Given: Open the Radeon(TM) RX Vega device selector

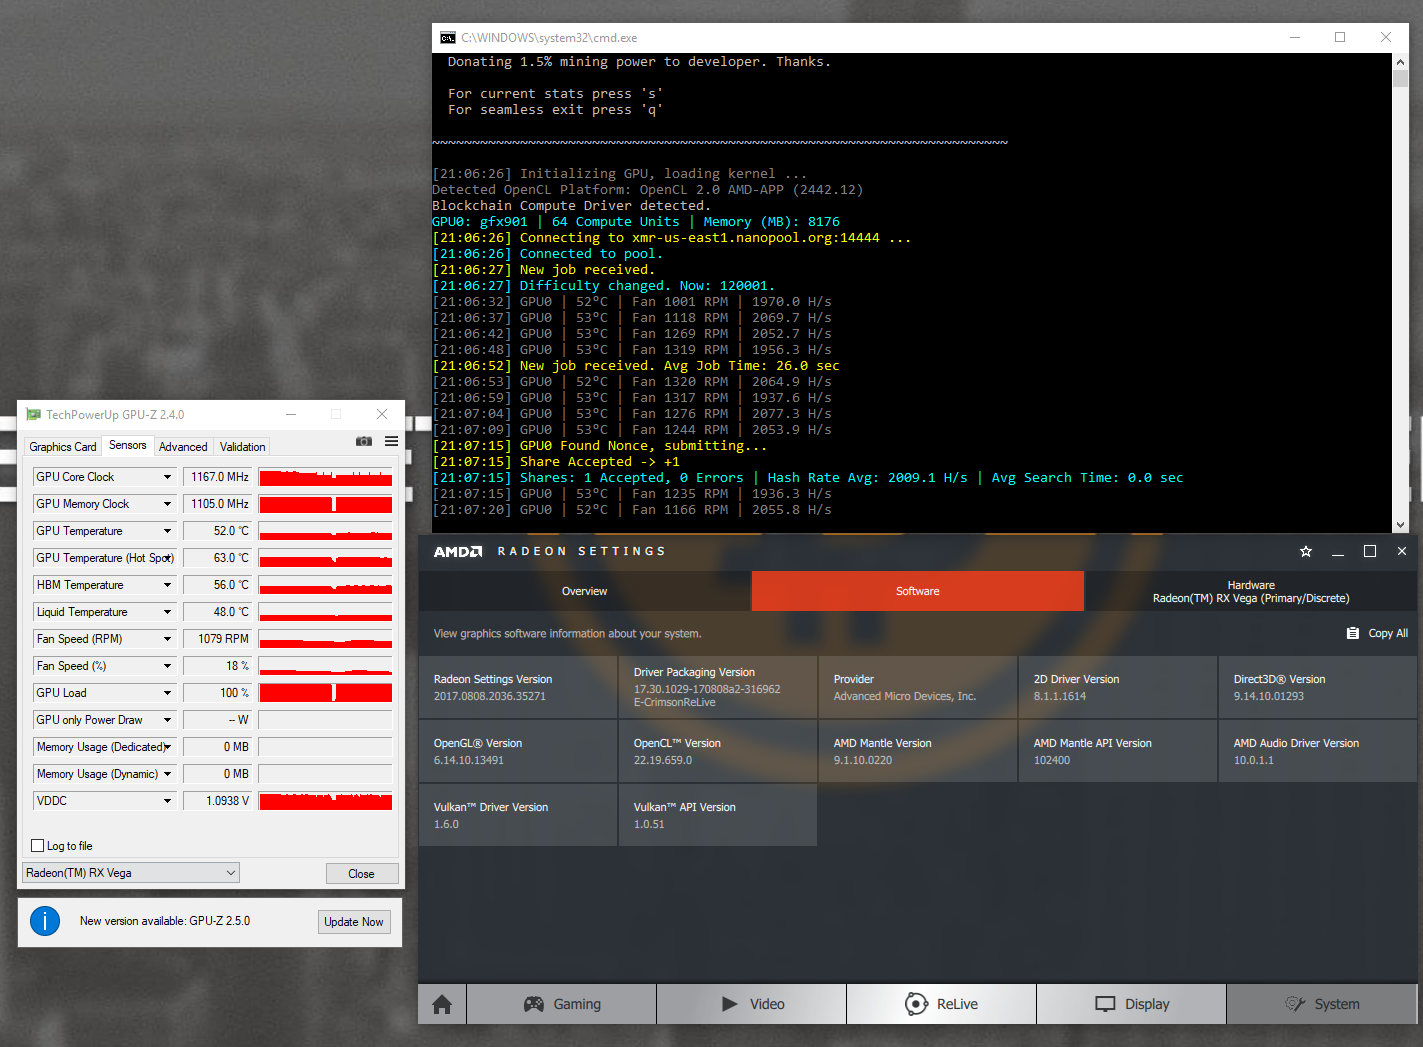Looking at the screenshot, I should pyautogui.click(x=131, y=873).
